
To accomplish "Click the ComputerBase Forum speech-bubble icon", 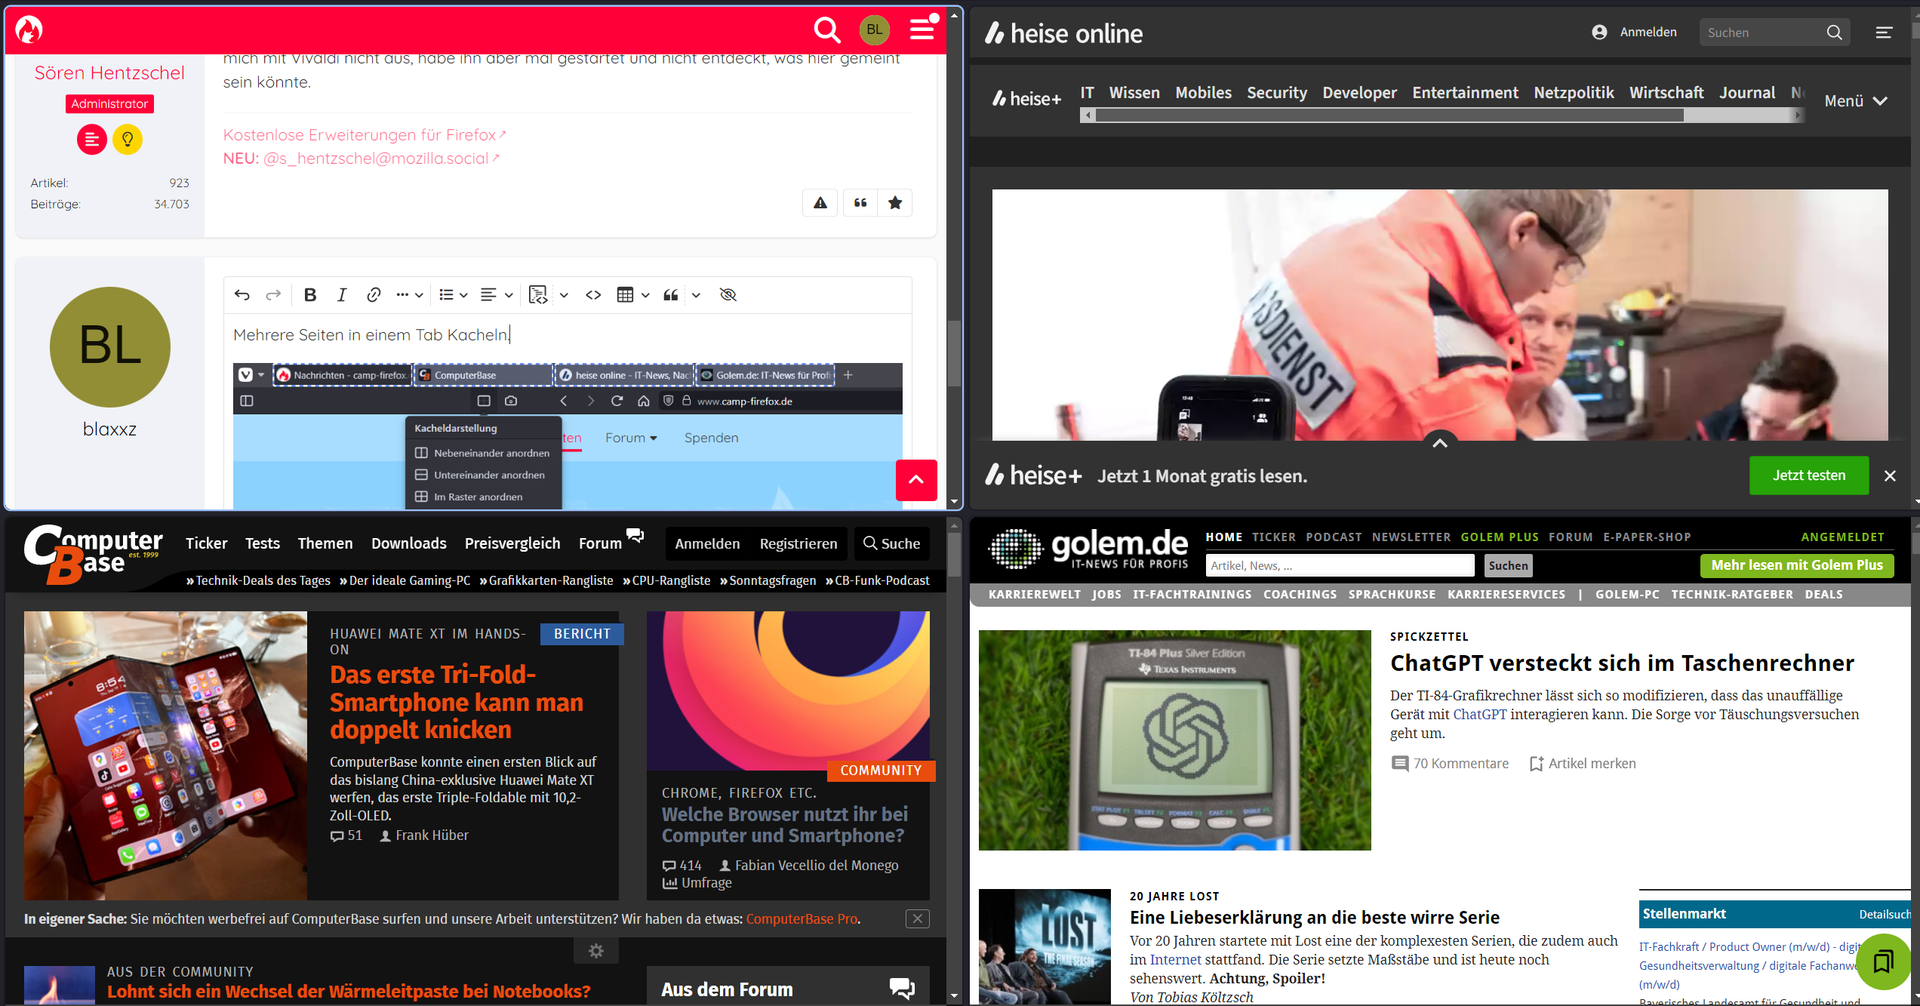I will click(635, 535).
